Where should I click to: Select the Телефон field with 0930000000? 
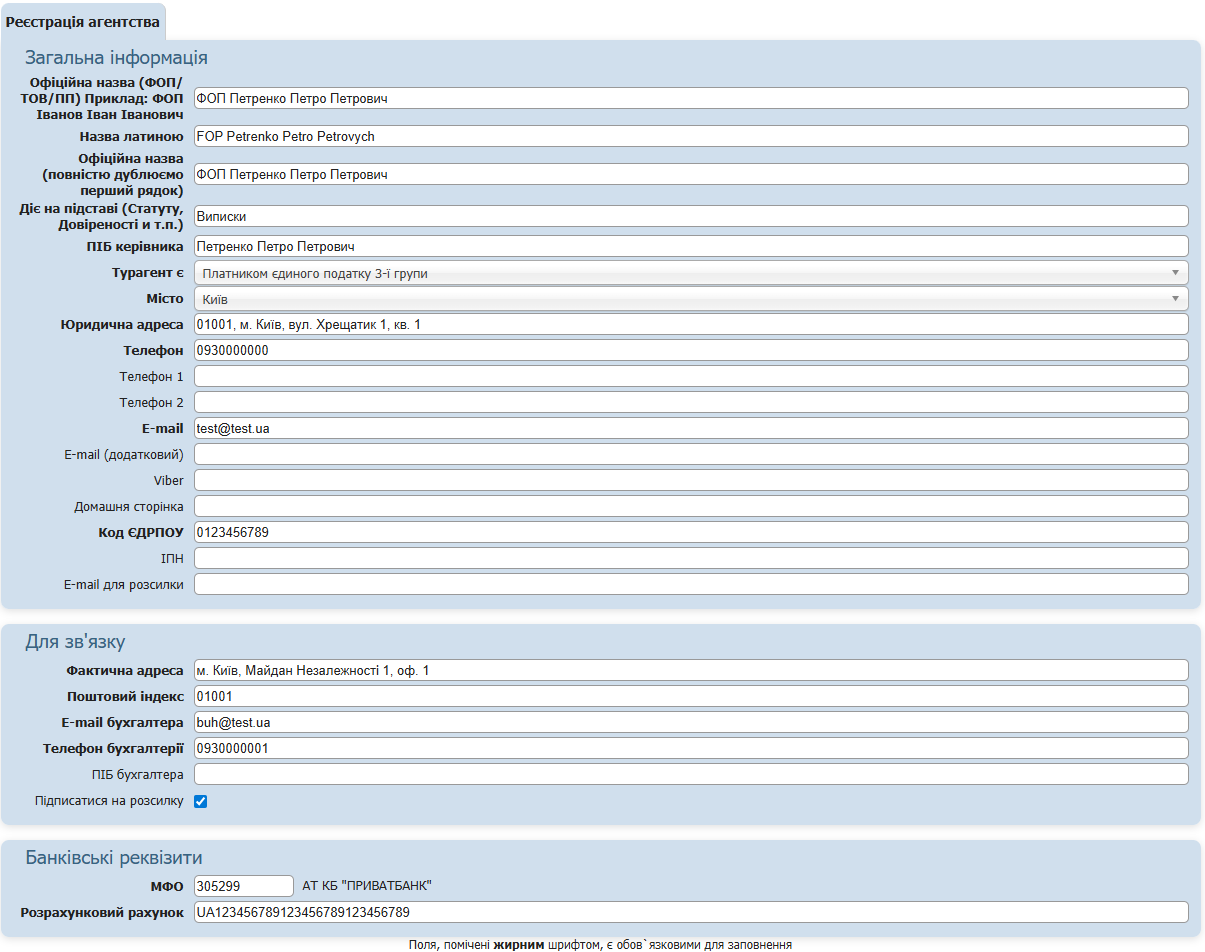(x=690, y=350)
